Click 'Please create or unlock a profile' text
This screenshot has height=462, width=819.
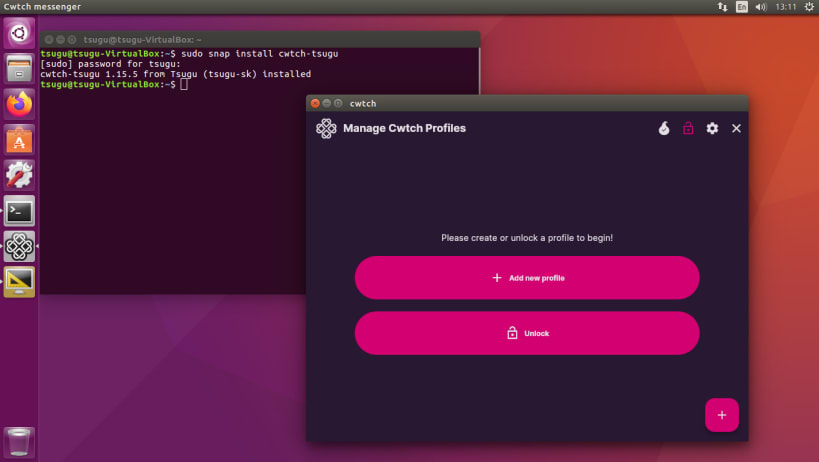tap(526, 238)
